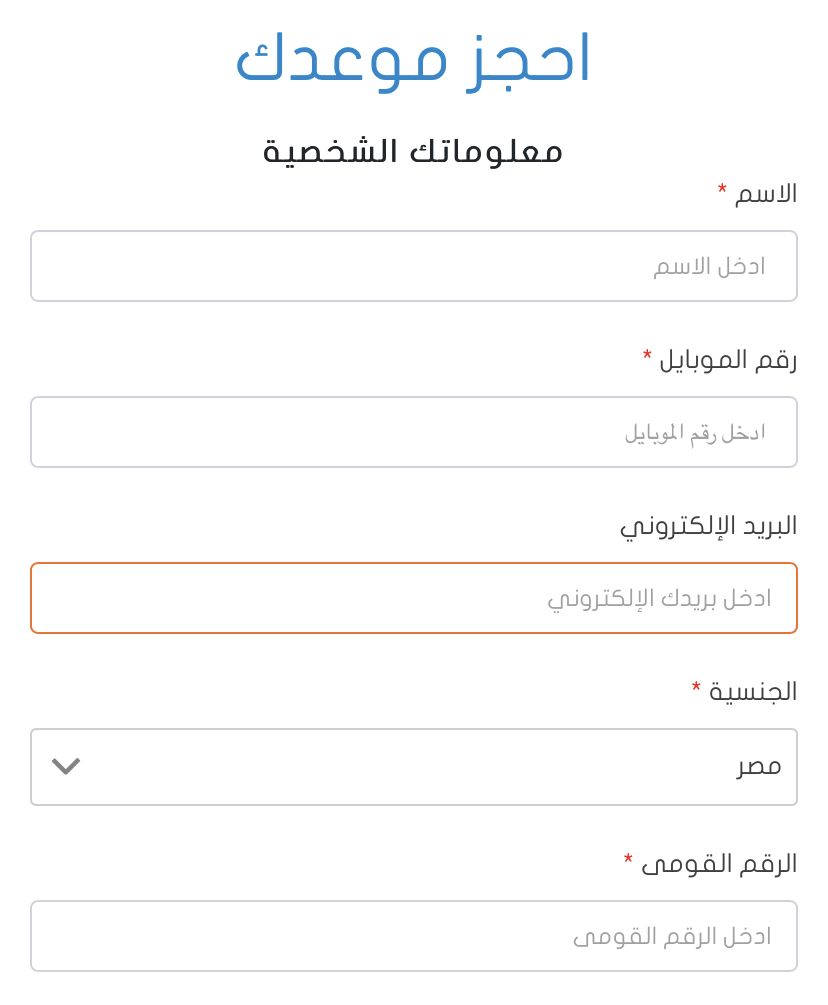
Task: Open the الجنسية nationality dropdown
Action: click(x=414, y=767)
